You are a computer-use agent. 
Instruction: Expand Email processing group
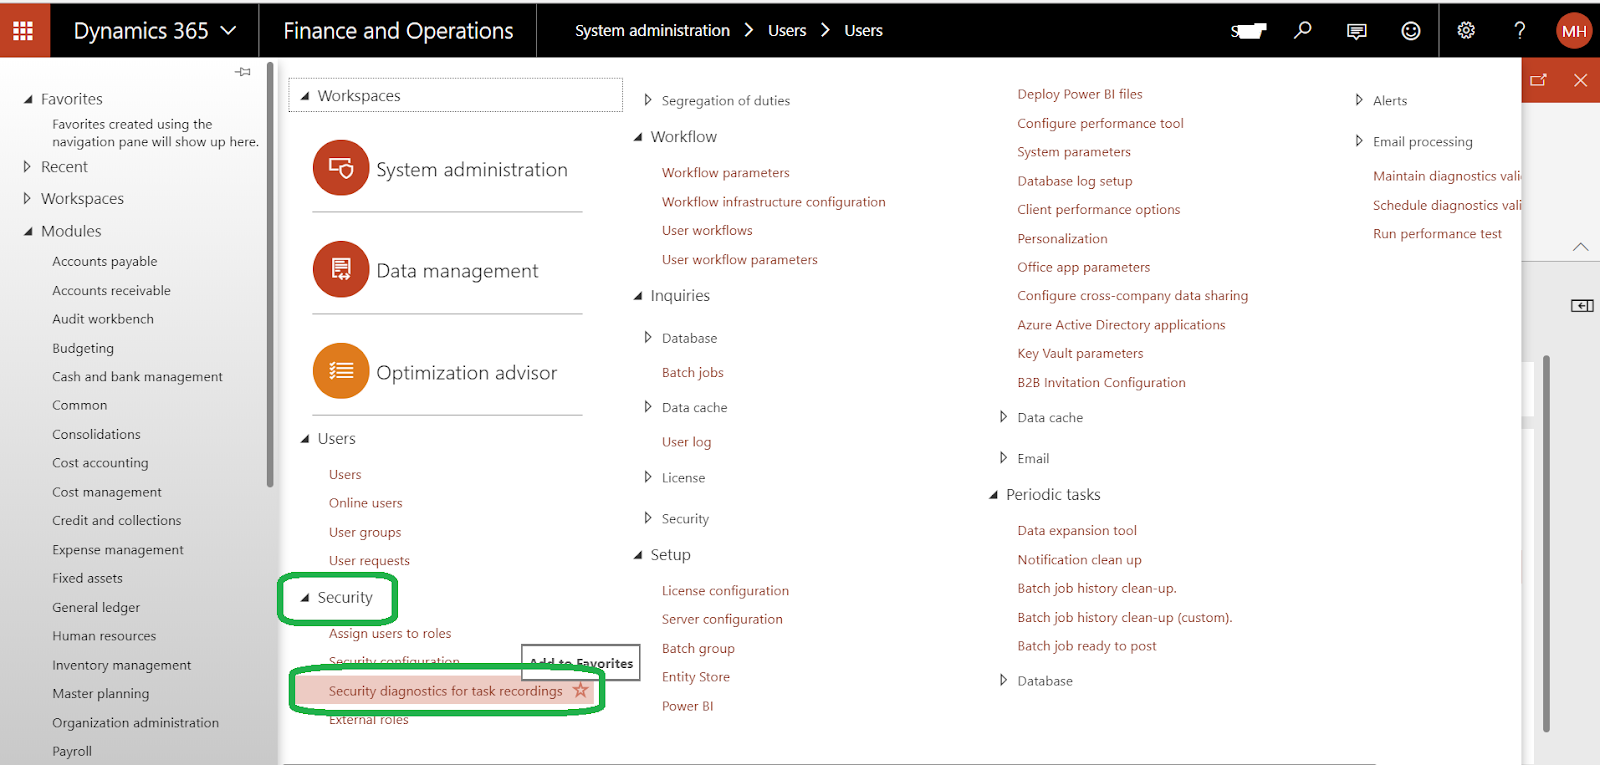(x=1359, y=141)
